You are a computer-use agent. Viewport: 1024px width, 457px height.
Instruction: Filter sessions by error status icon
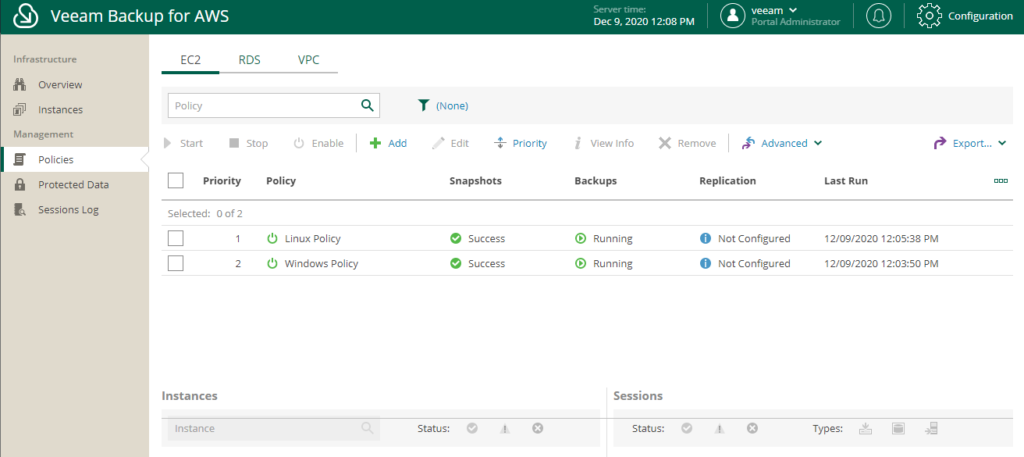click(x=752, y=428)
